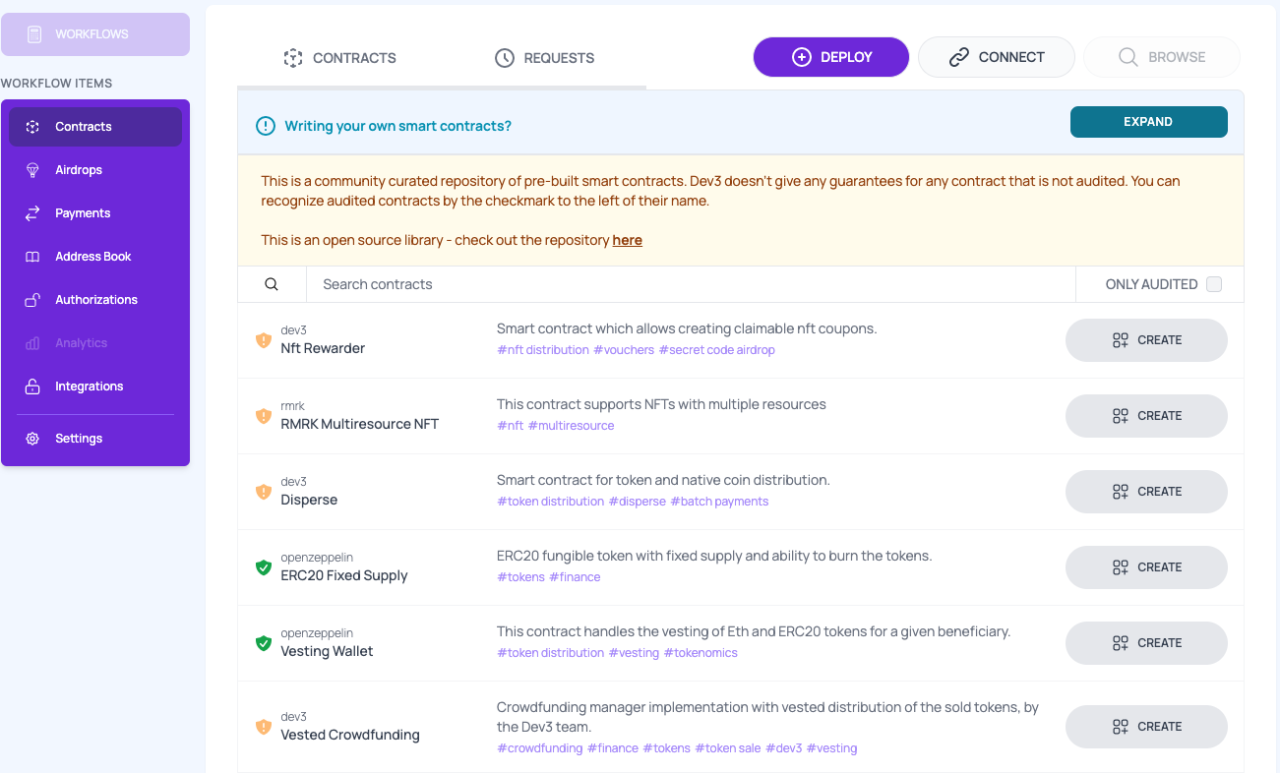Create a Disperse contract
Image resolution: width=1280 pixels, height=773 pixels.
pos(1146,491)
